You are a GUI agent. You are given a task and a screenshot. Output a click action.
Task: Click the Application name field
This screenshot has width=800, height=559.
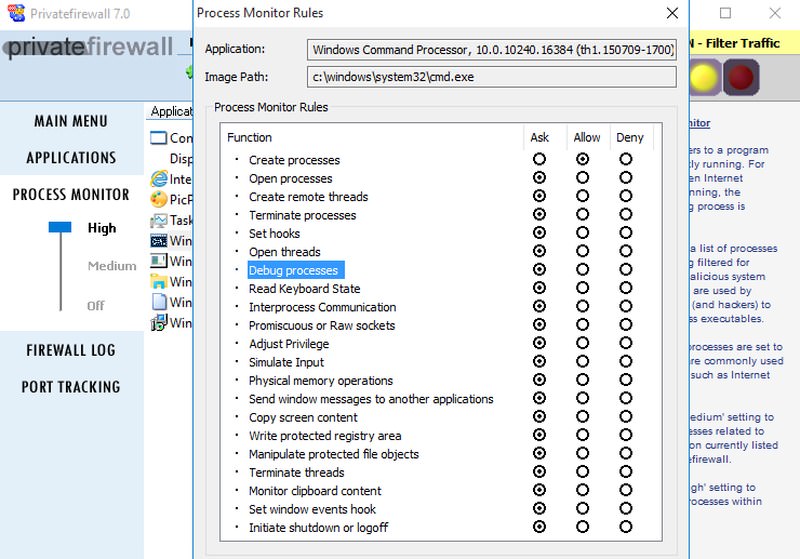[x=492, y=49]
